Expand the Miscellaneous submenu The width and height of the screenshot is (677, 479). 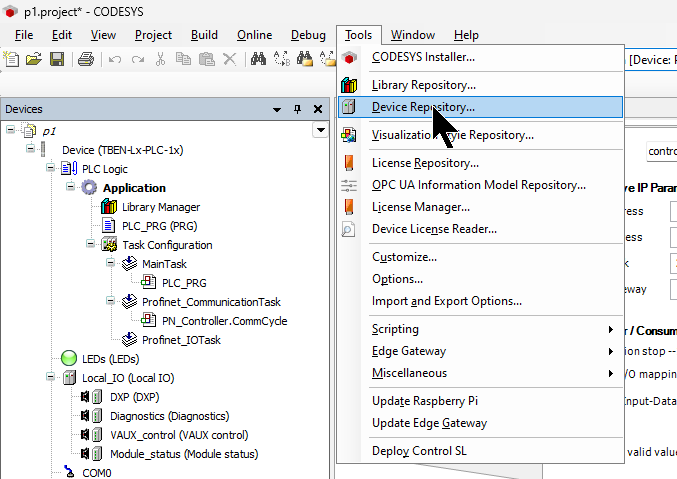(x=610, y=374)
